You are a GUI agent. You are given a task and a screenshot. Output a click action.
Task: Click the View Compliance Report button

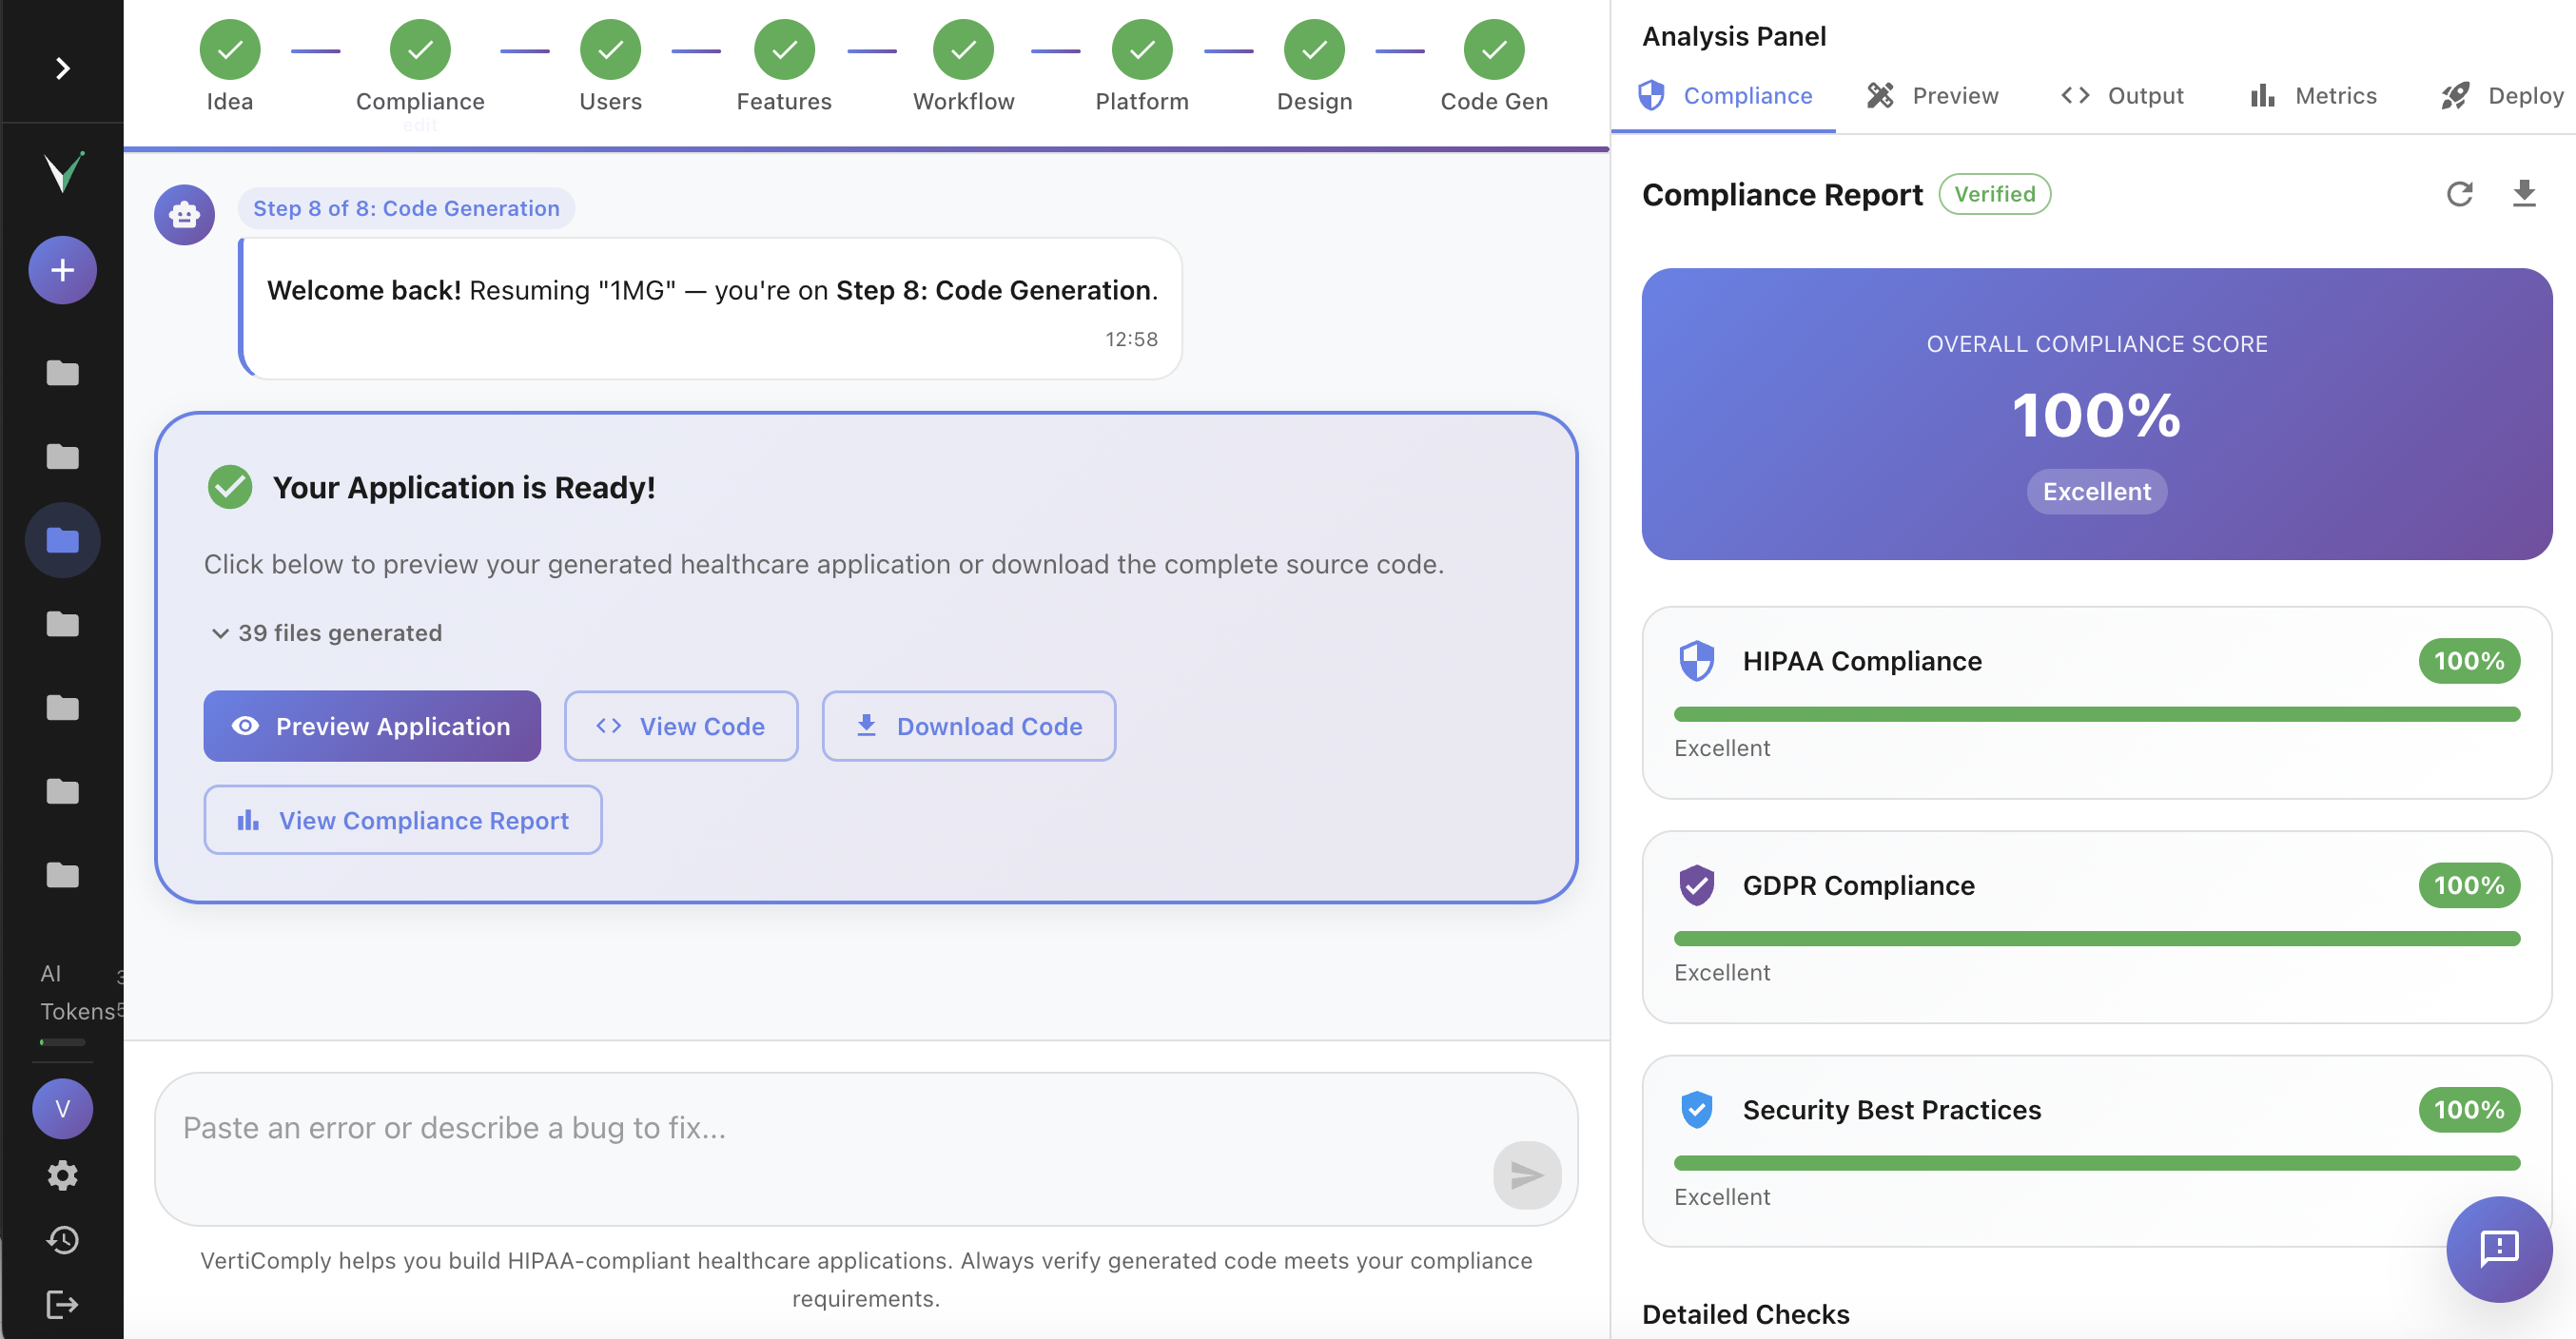pyautogui.click(x=402, y=820)
